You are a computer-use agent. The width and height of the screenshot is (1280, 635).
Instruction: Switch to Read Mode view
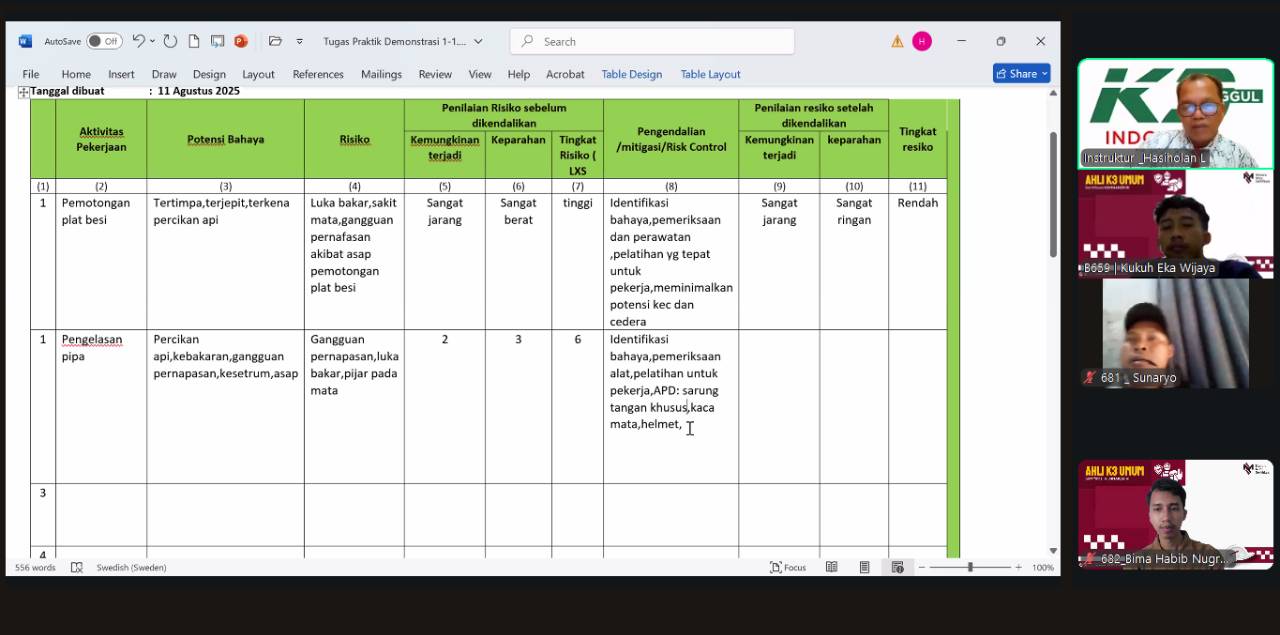(831, 567)
